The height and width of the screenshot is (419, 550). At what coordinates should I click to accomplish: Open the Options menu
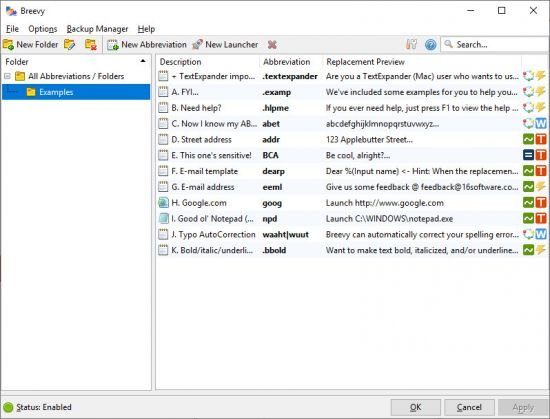click(x=42, y=29)
